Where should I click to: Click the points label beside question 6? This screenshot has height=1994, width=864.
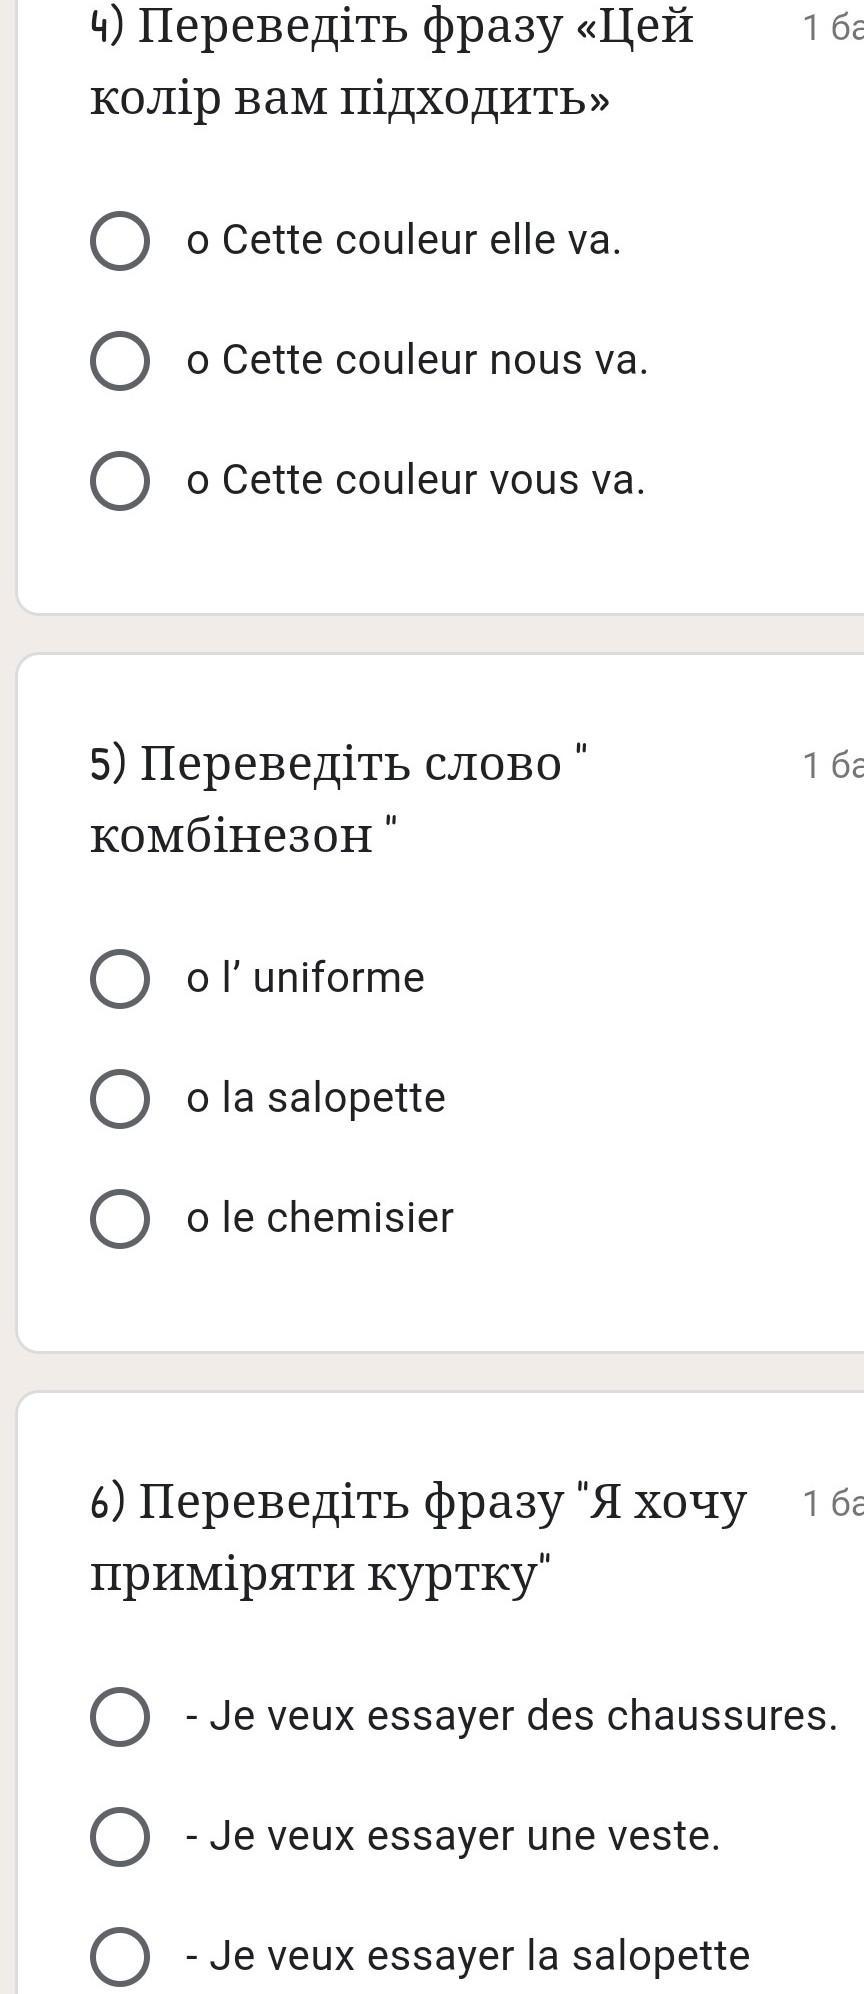[x=833, y=1503]
